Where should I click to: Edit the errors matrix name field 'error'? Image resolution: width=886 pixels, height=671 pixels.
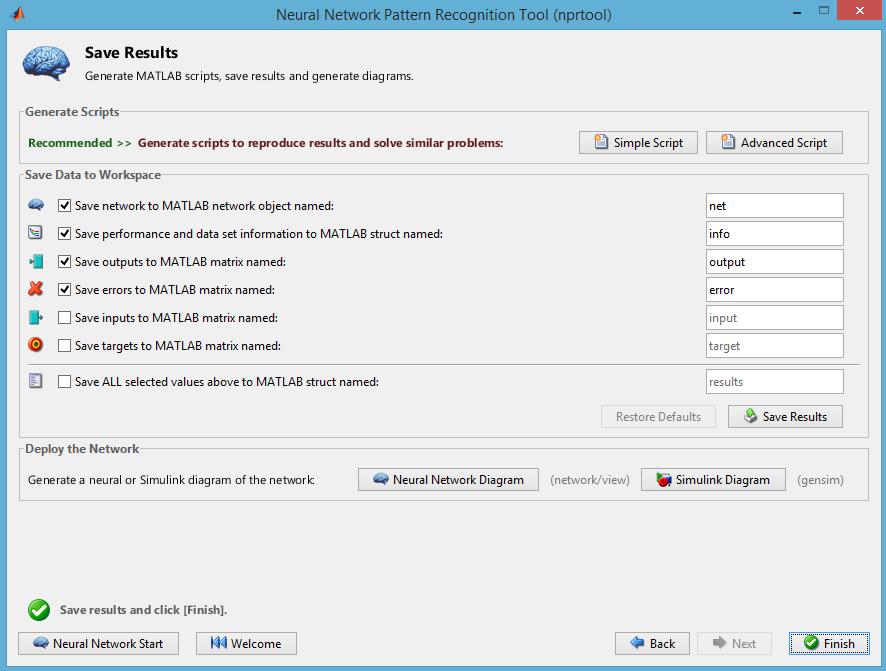point(775,290)
